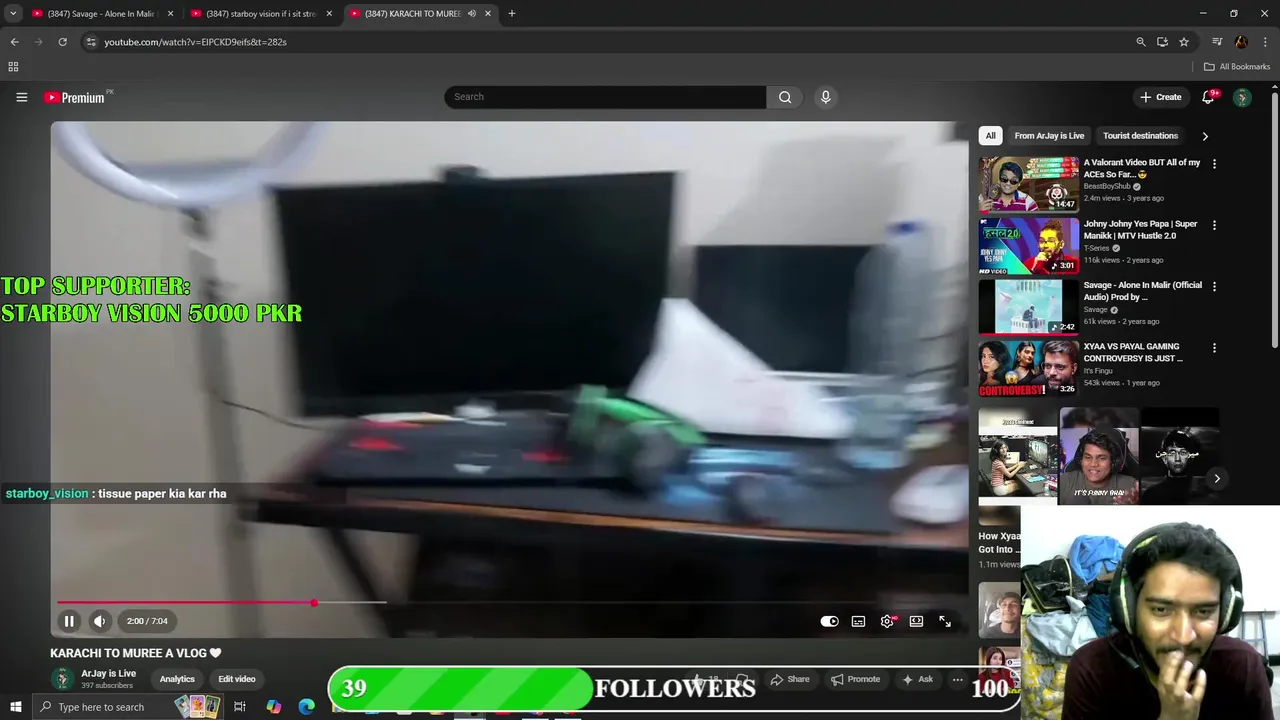This screenshot has height=720, width=1280.
Task: Open Windows Task View
Action: click(240, 707)
